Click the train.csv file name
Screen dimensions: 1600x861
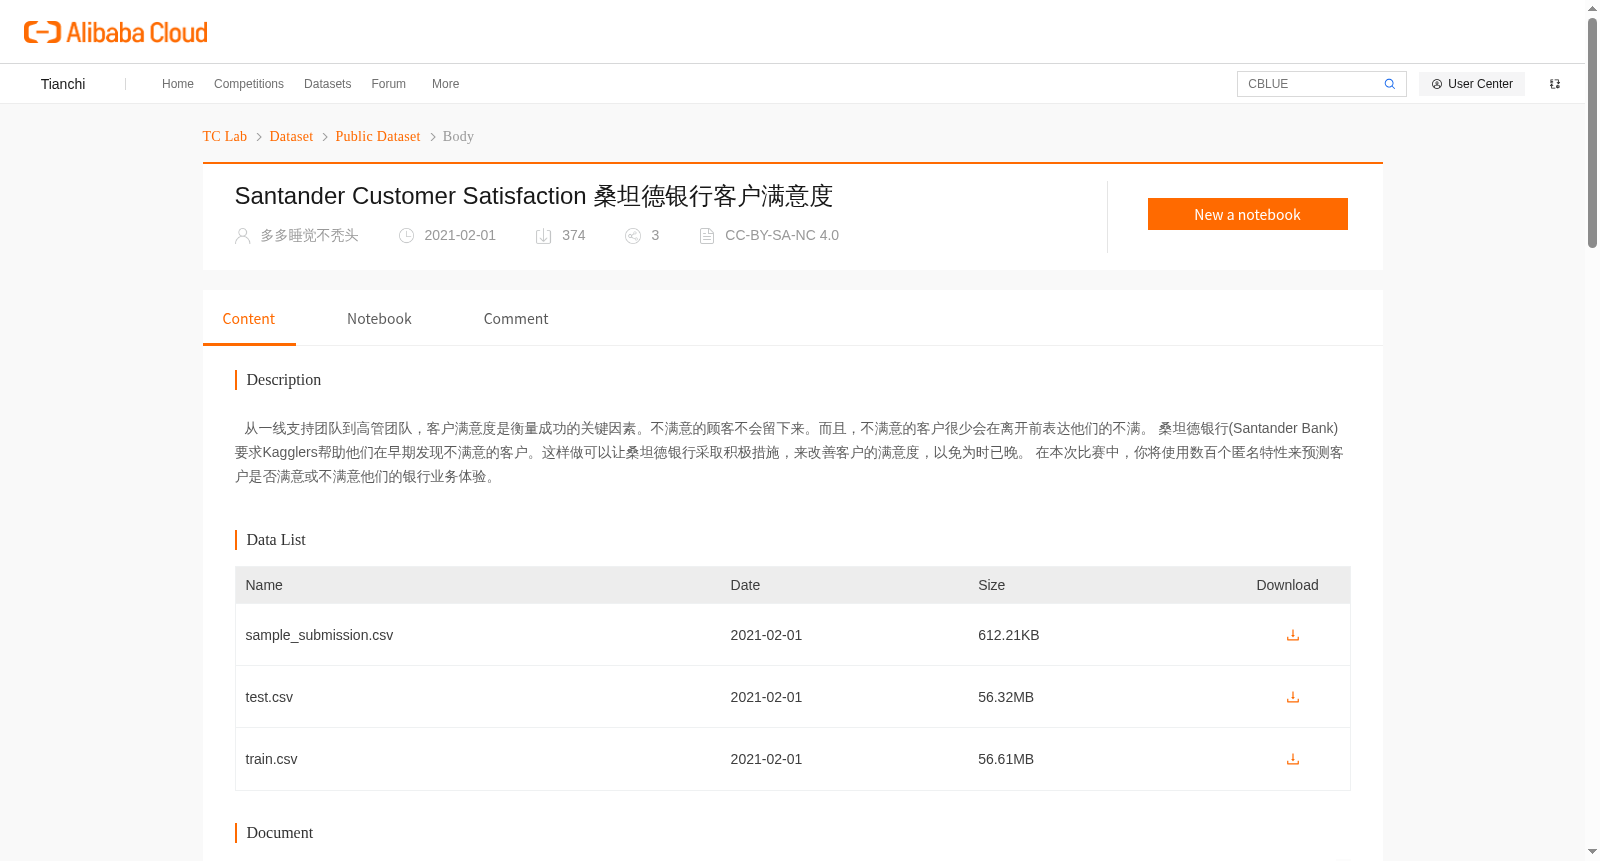(x=271, y=759)
